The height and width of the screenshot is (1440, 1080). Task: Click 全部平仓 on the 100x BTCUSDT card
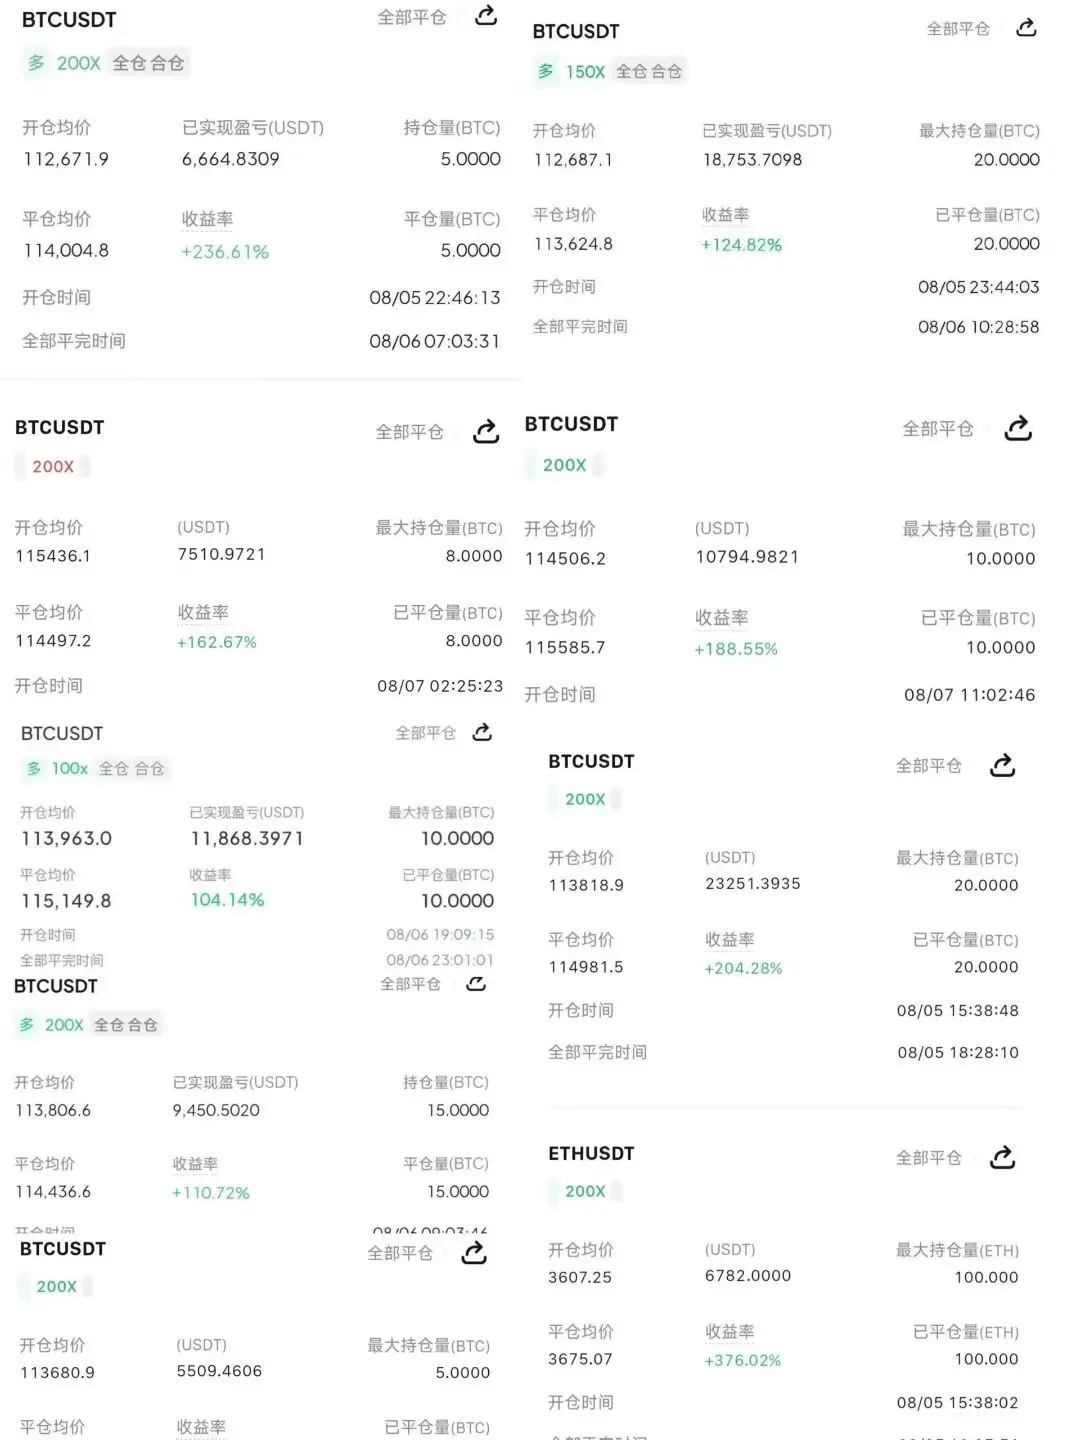pyautogui.click(x=426, y=733)
